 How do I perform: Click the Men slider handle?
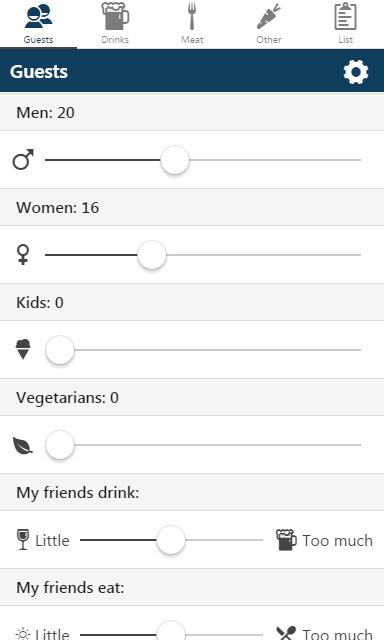[175, 160]
